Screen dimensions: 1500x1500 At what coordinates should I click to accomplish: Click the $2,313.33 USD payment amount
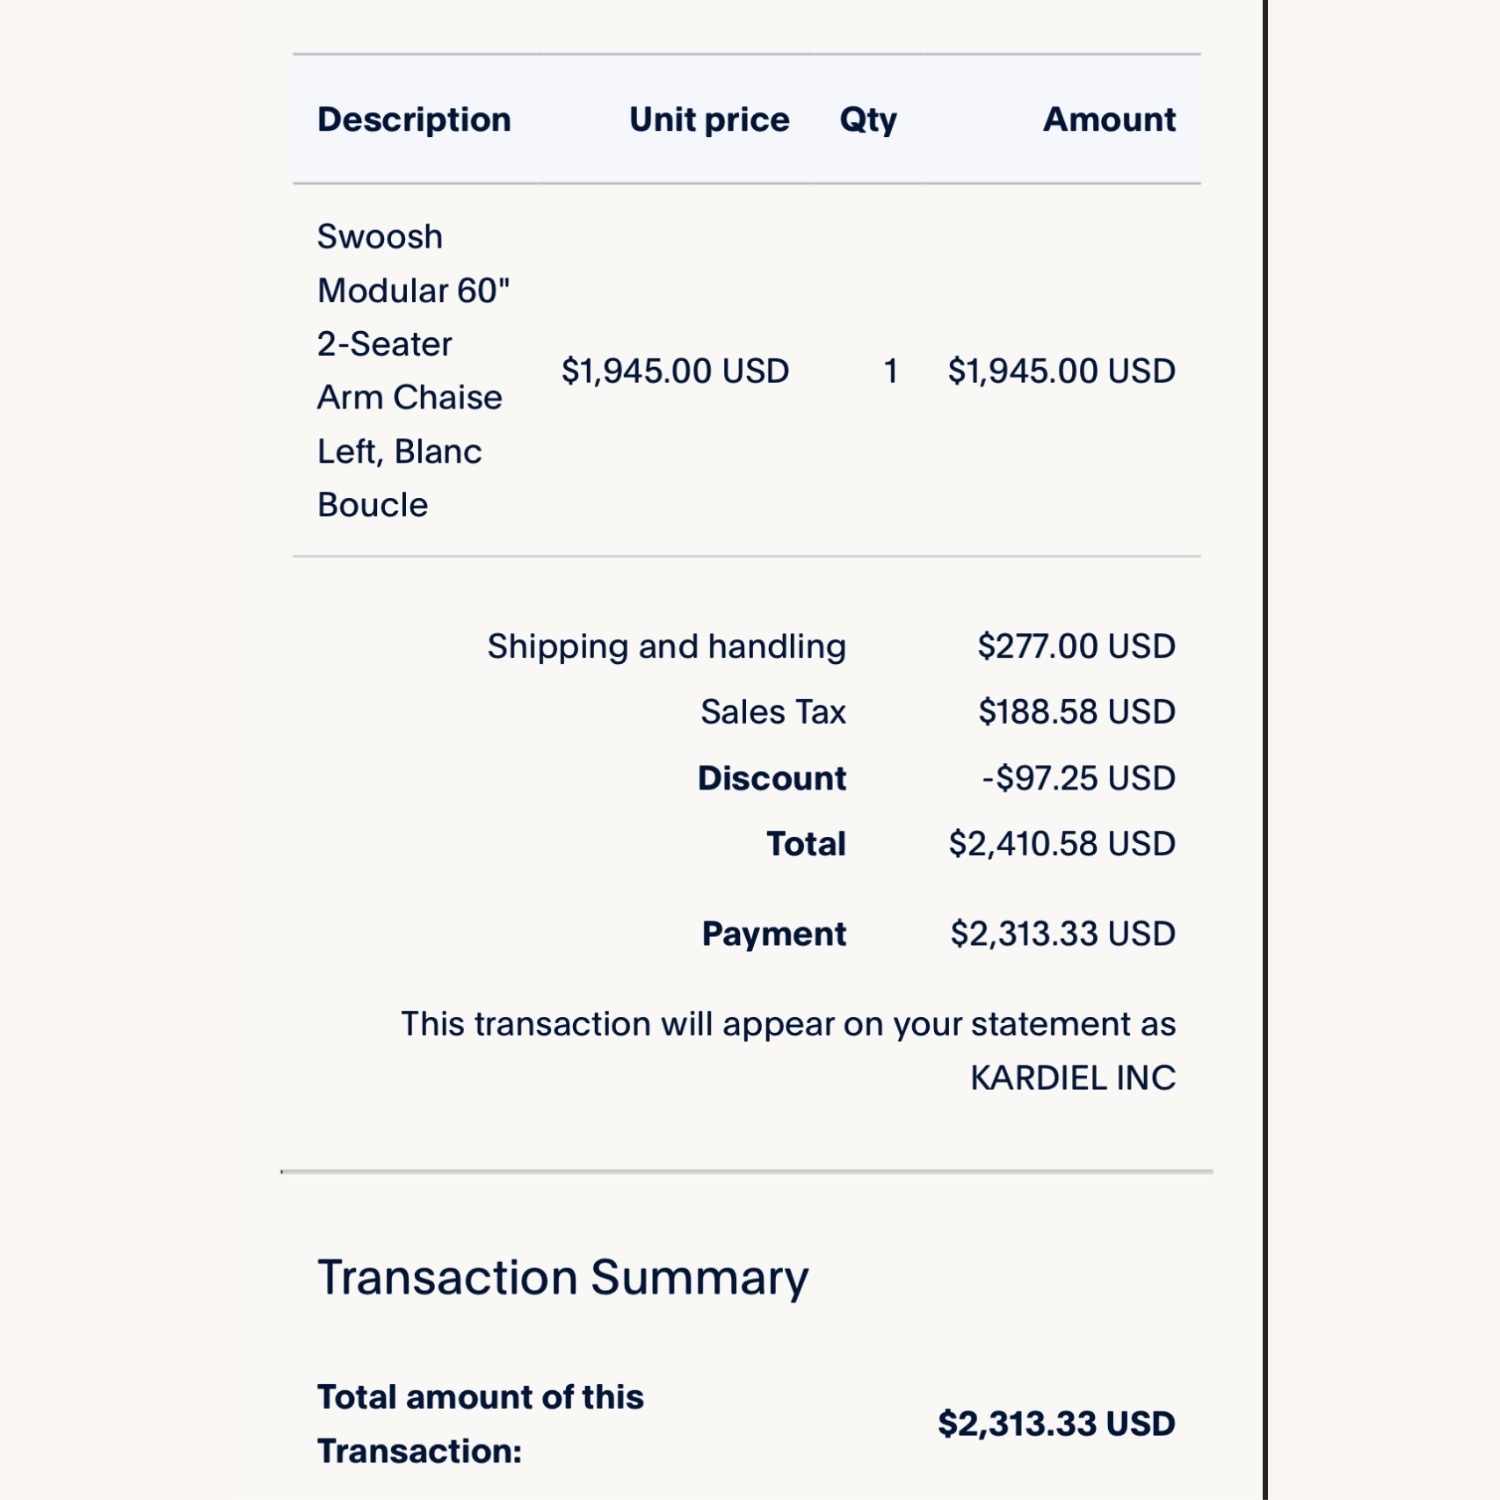(1062, 934)
